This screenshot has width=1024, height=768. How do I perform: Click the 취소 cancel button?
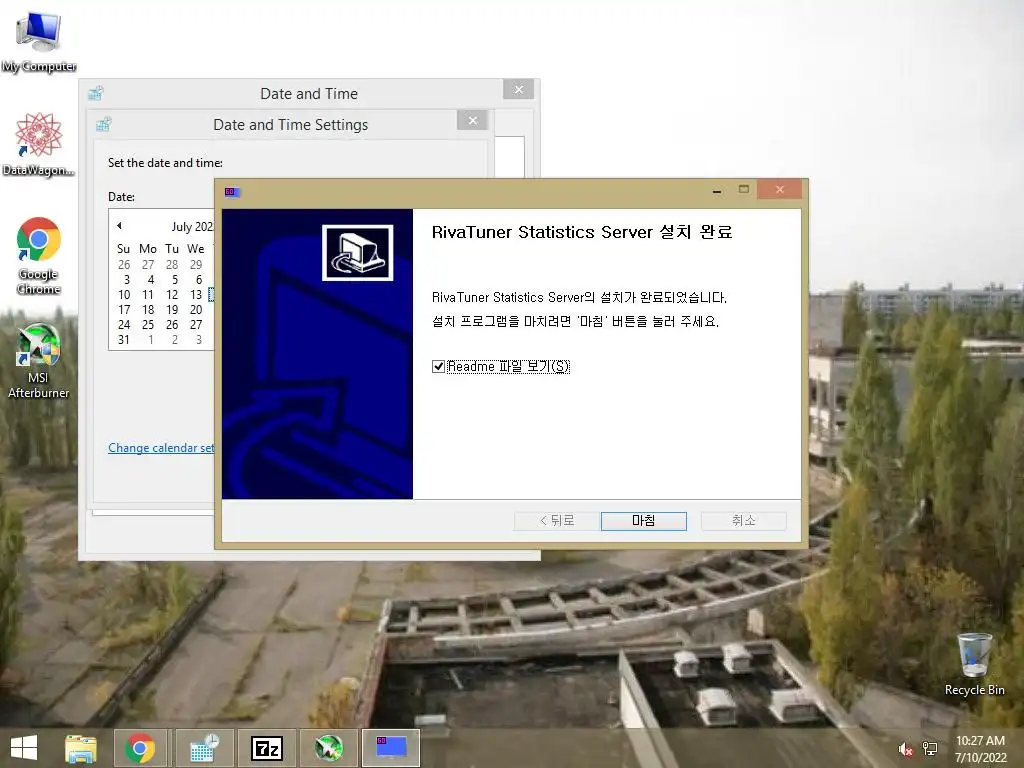pos(743,520)
